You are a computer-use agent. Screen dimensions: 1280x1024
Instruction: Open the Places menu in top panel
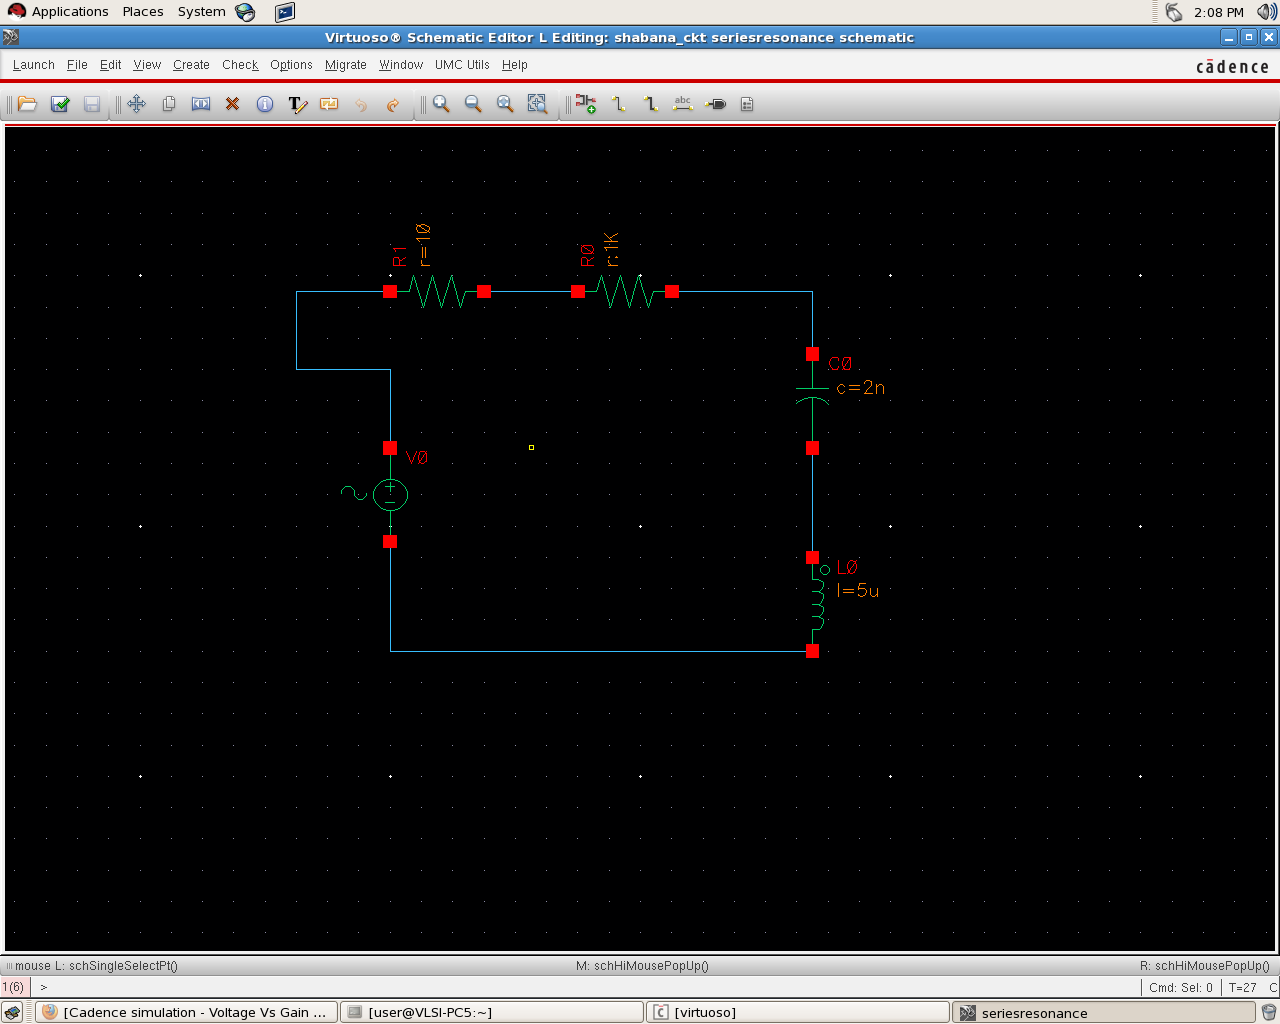143,12
